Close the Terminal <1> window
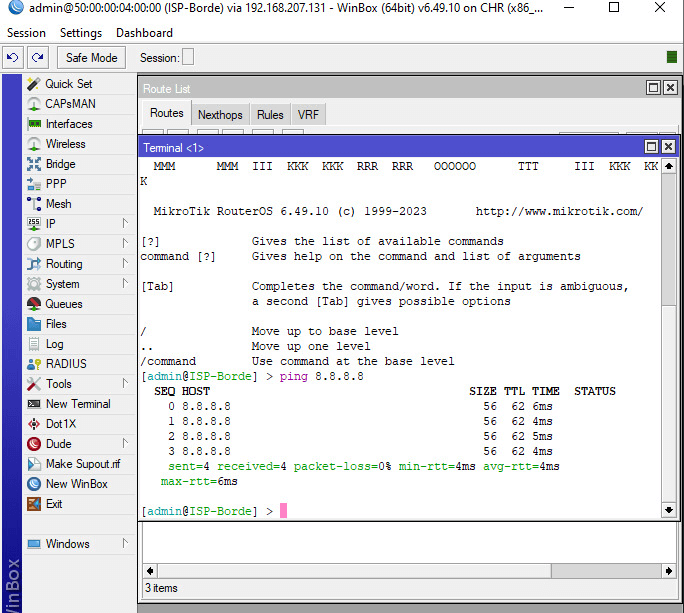Image resolution: width=684 pixels, height=613 pixels. pos(668,147)
